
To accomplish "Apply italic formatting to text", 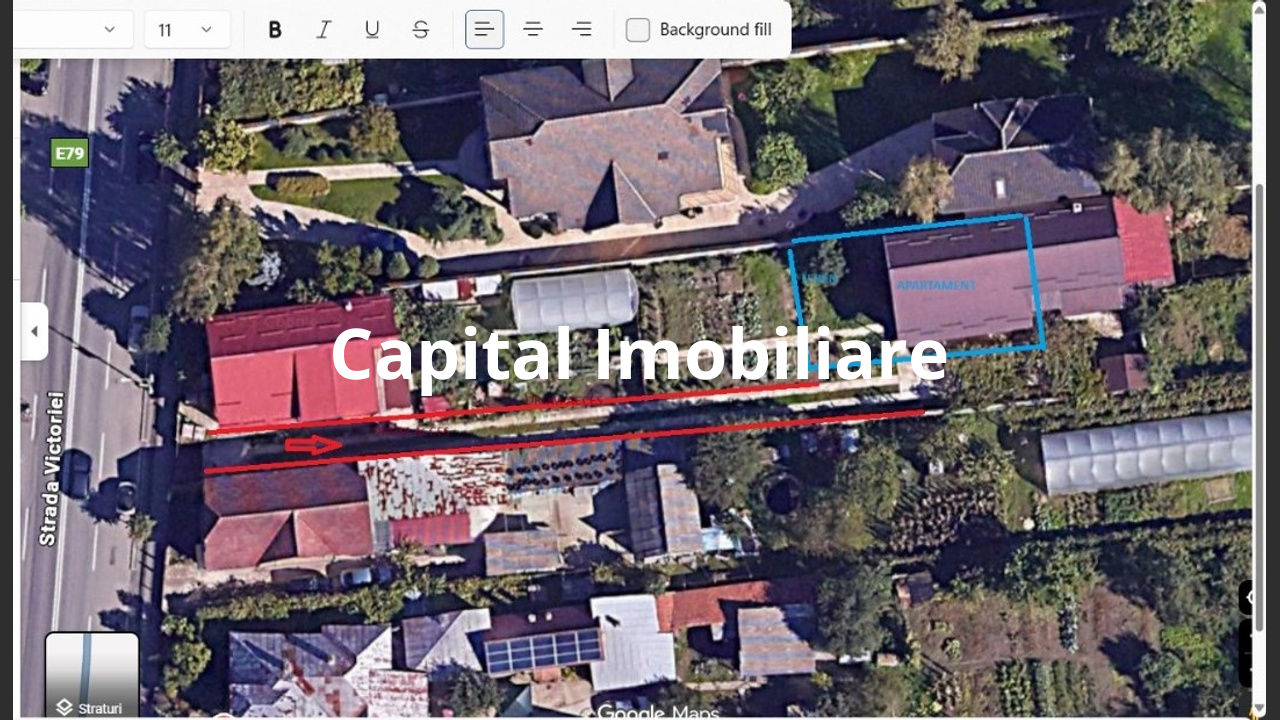I will tap(323, 30).
